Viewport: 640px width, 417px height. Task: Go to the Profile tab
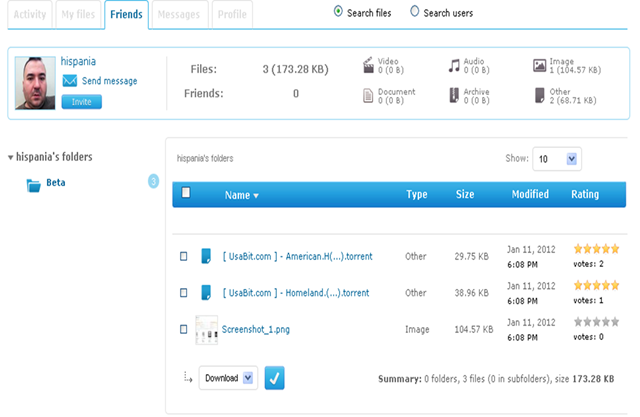click(232, 15)
